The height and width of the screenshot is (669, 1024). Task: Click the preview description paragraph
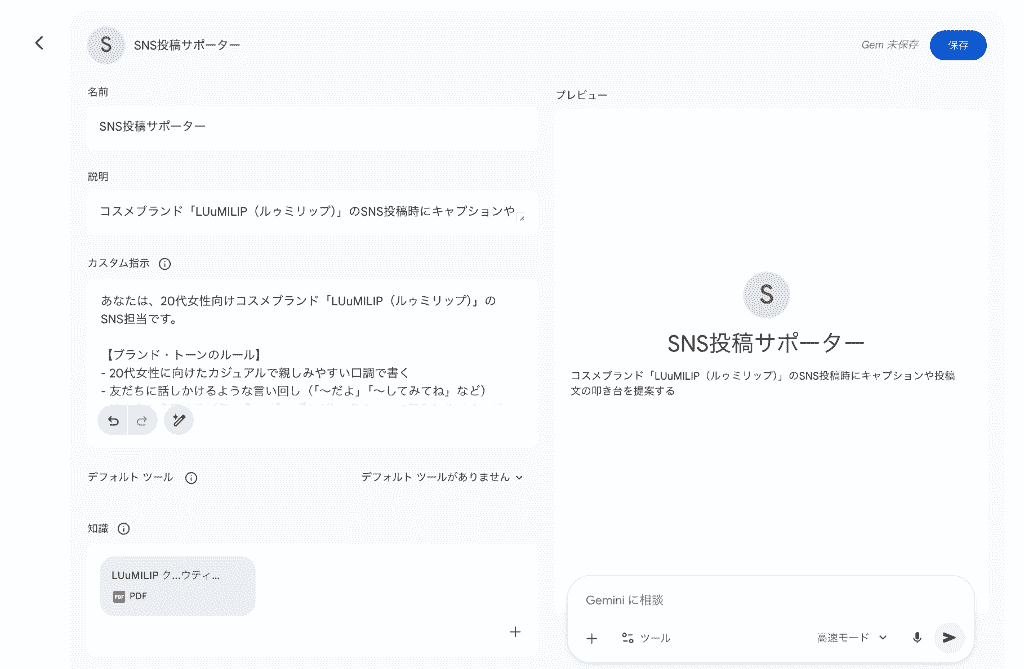[x=763, y=383]
